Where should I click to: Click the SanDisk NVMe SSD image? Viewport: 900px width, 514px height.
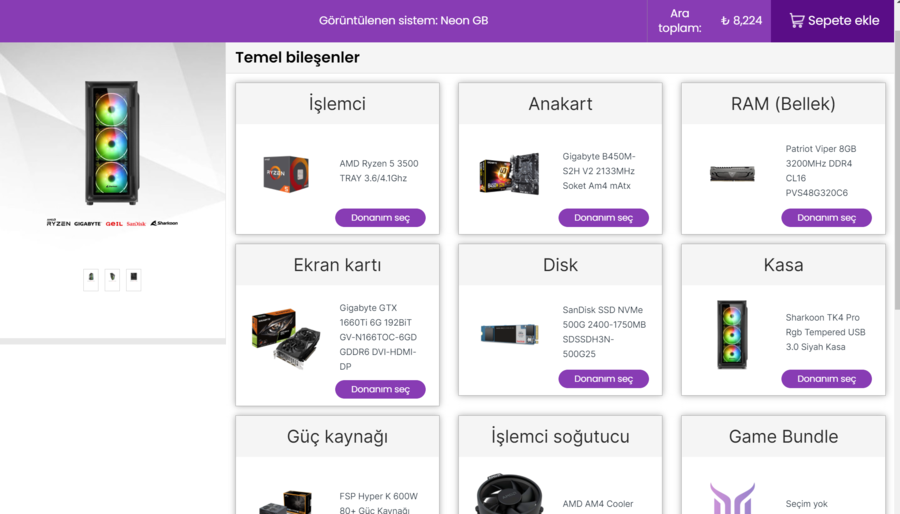[x=510, y=334]
